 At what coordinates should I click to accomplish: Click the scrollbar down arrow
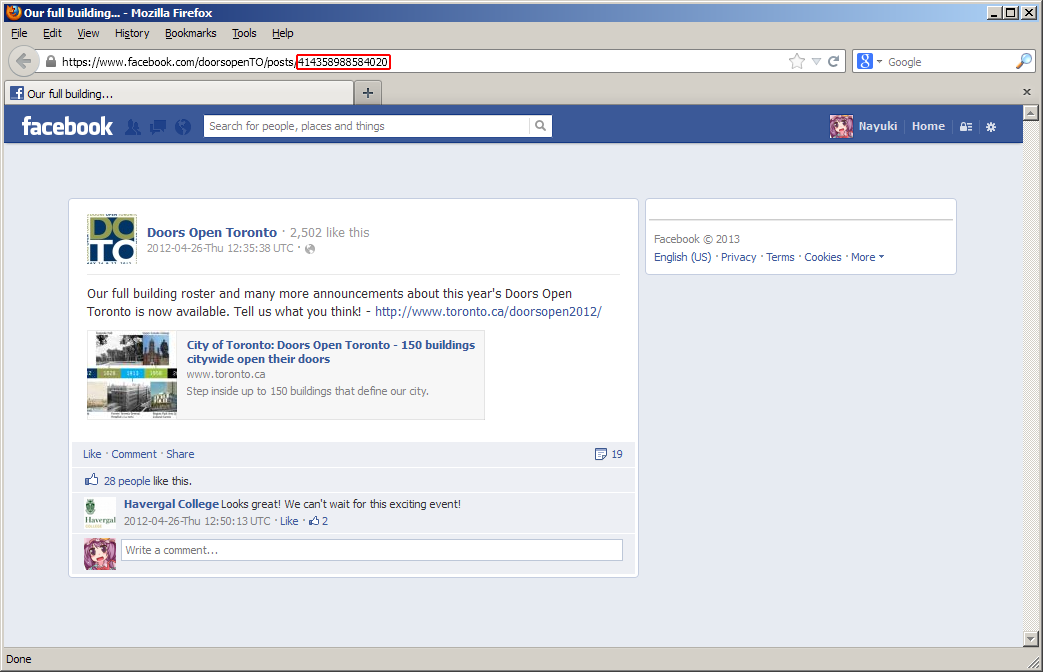coord(1030,639)
